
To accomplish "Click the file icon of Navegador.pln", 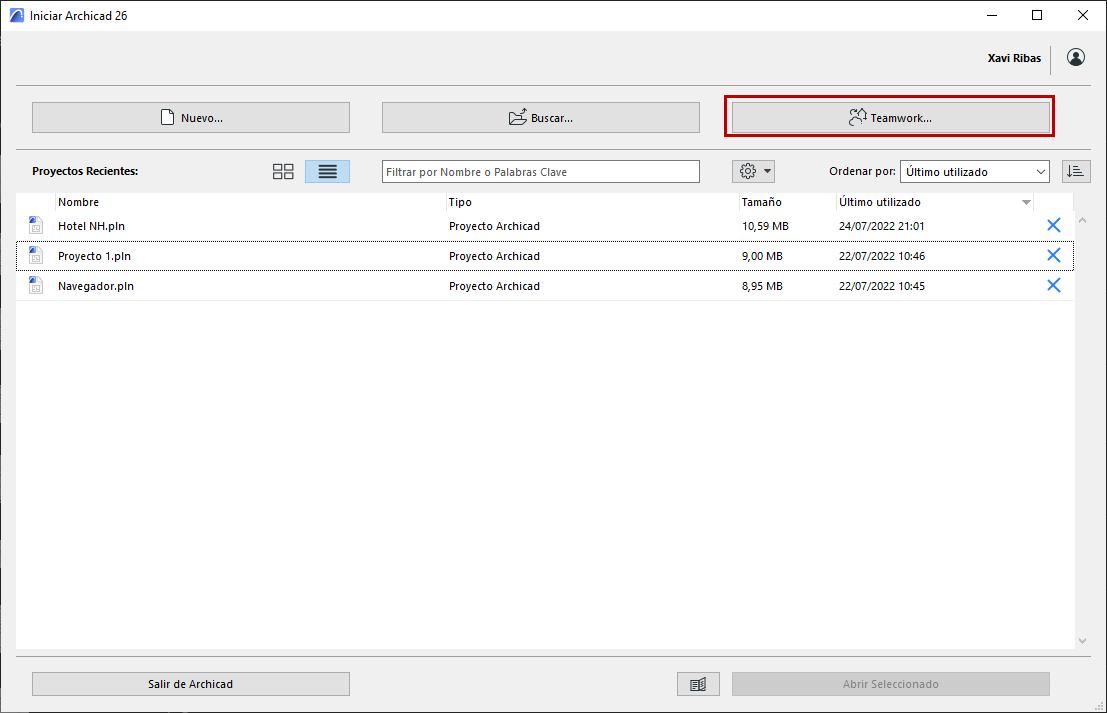I will click(x=35, y=285).
